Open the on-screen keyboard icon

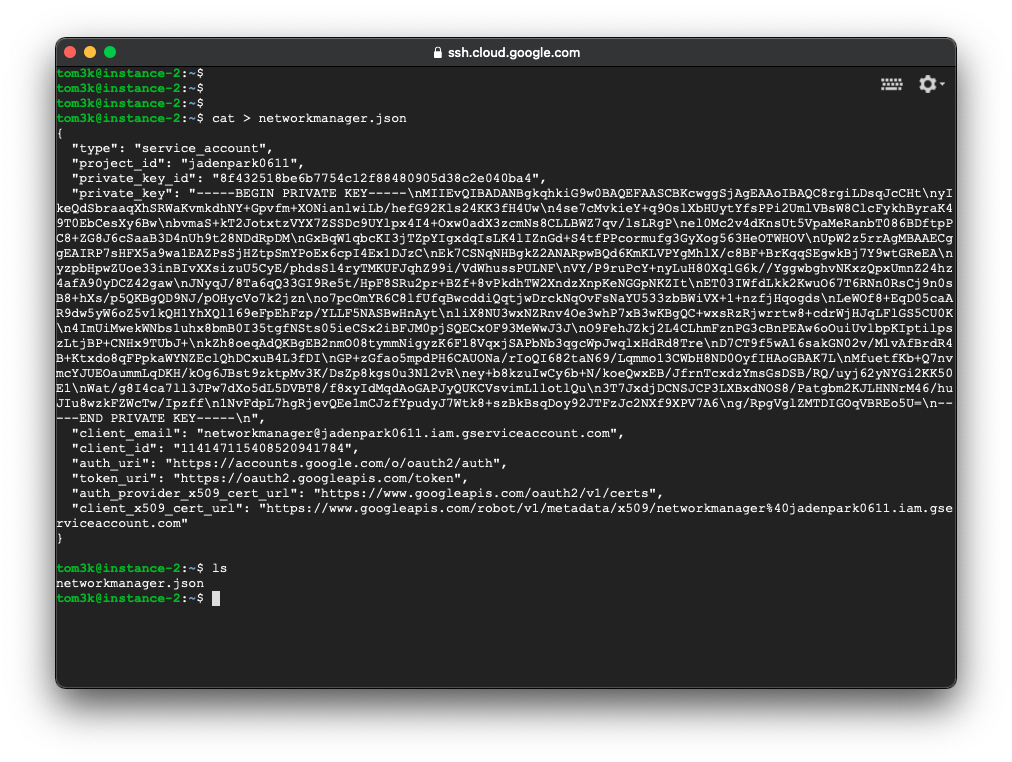tap(891, 85)
